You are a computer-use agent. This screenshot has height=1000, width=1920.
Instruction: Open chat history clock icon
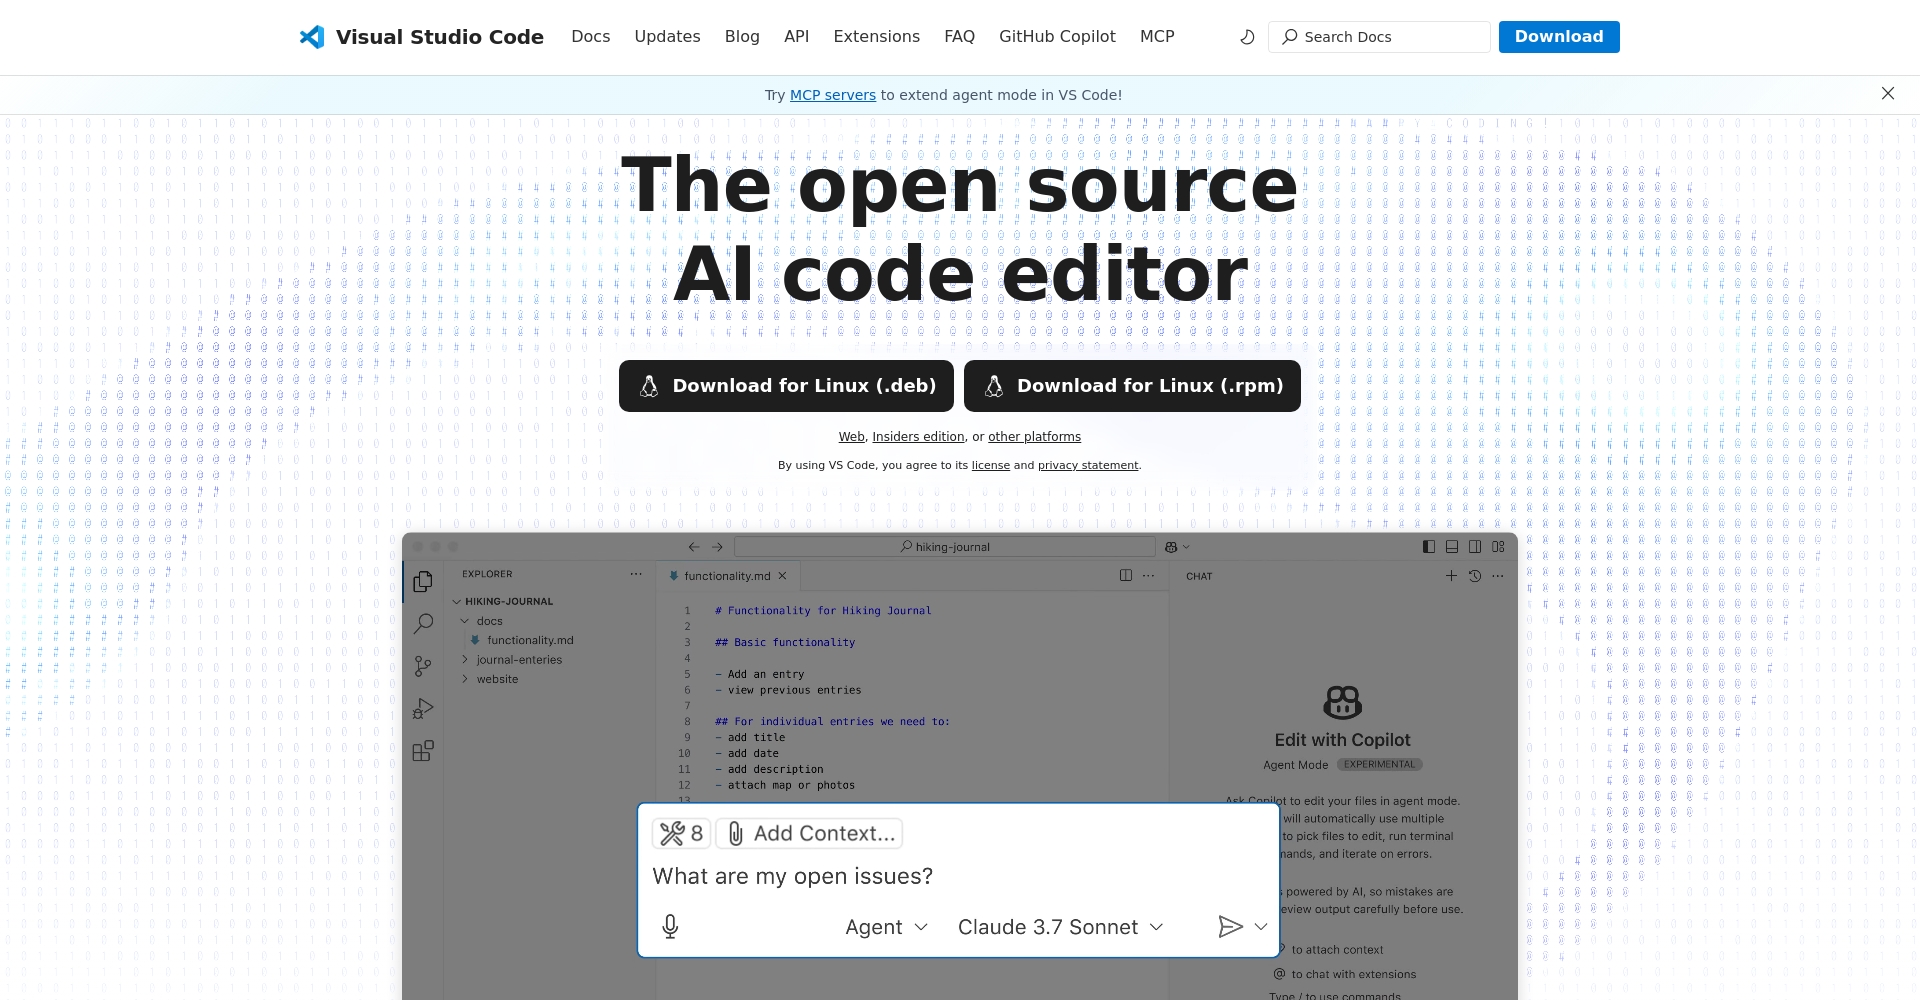[1474, 575]
